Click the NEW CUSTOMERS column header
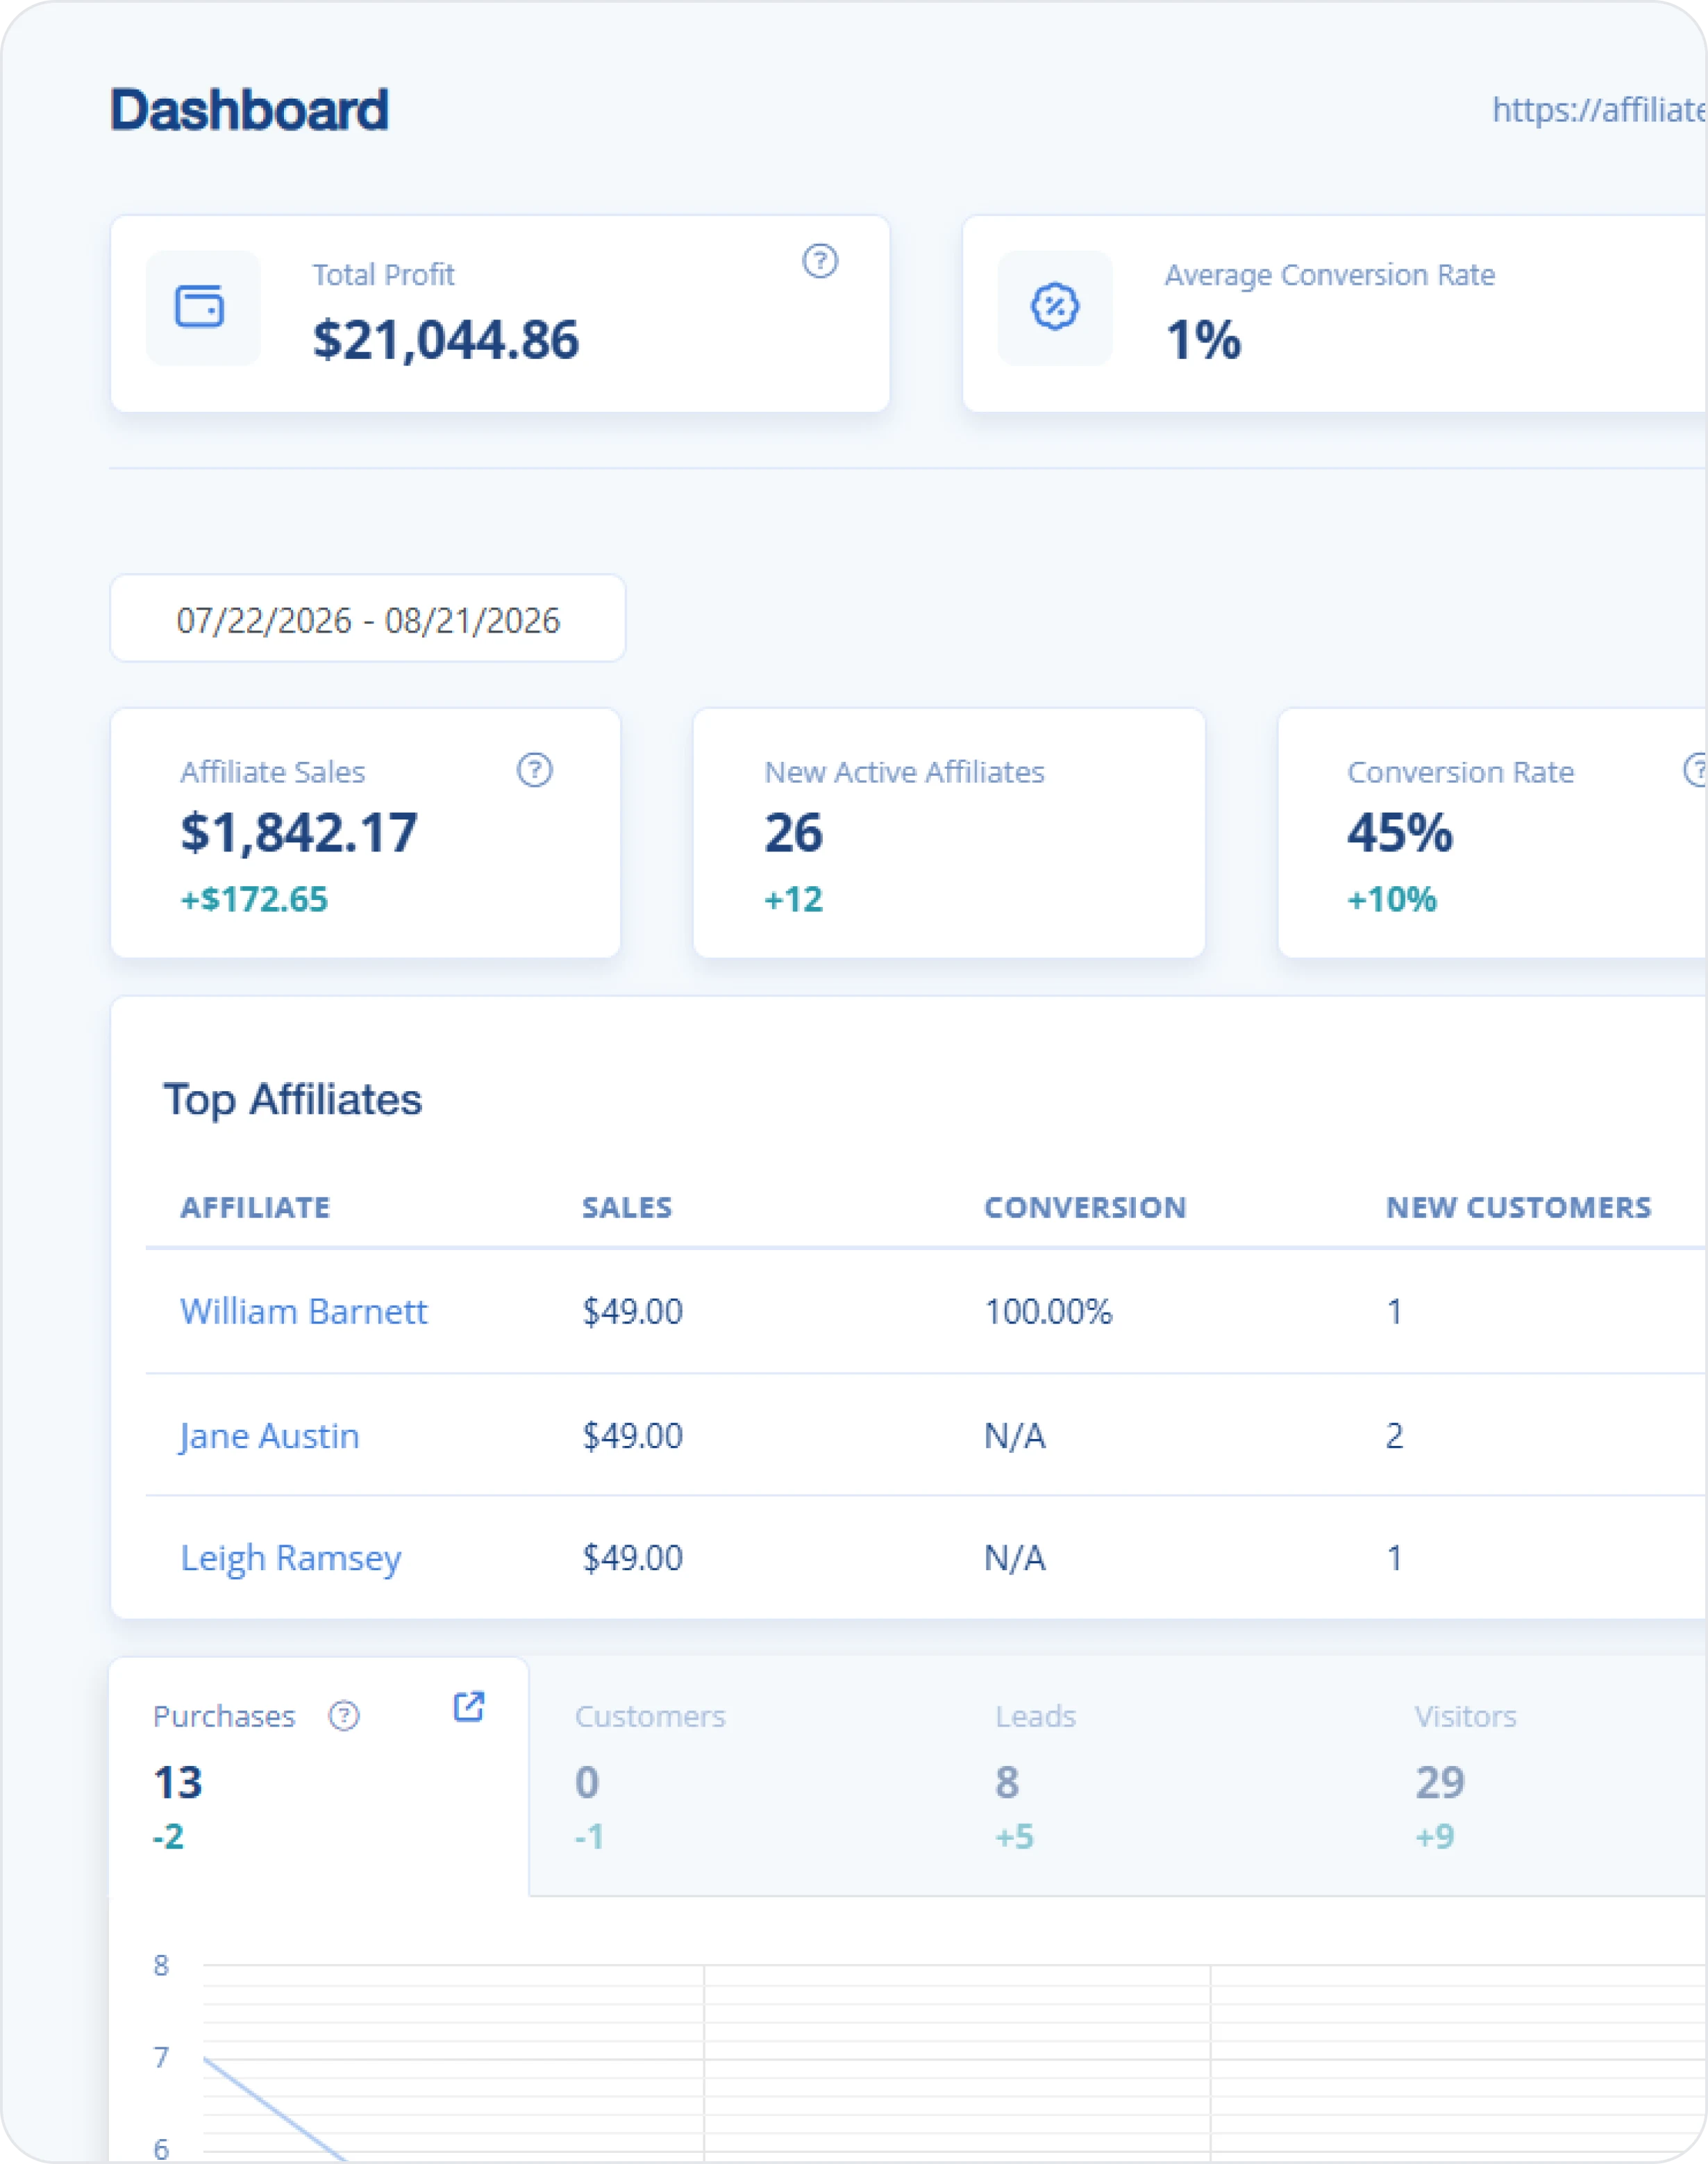The width and height of the screenshot is (1708, 2164). 1518,1207
